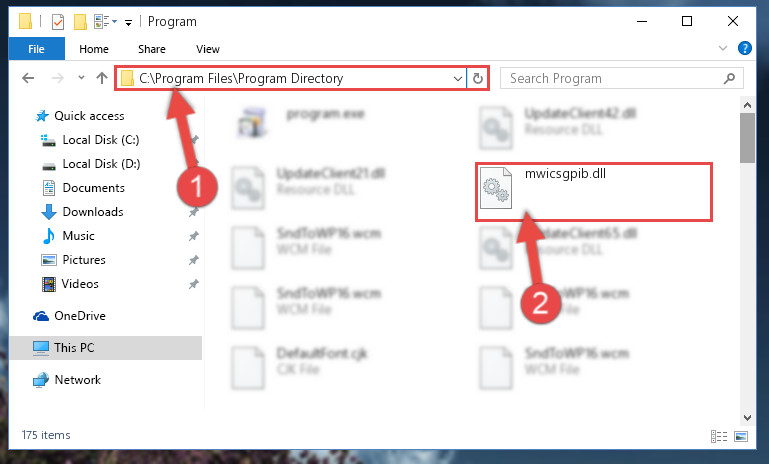
Task: Switch to details list view
Action: tap(718, 436)
